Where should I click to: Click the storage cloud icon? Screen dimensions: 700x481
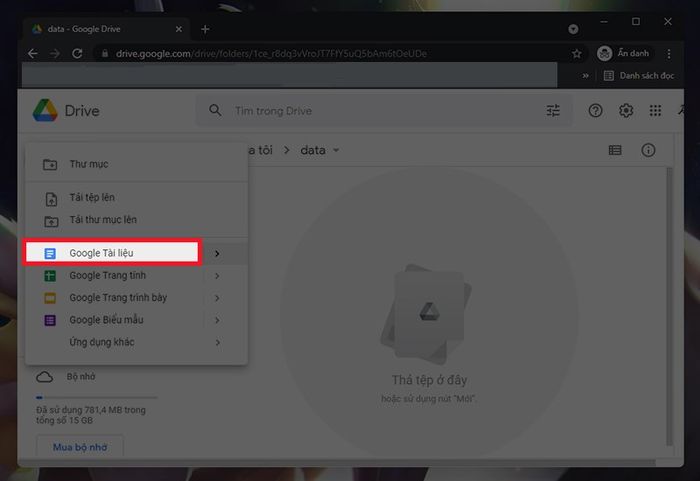point(44,377)
